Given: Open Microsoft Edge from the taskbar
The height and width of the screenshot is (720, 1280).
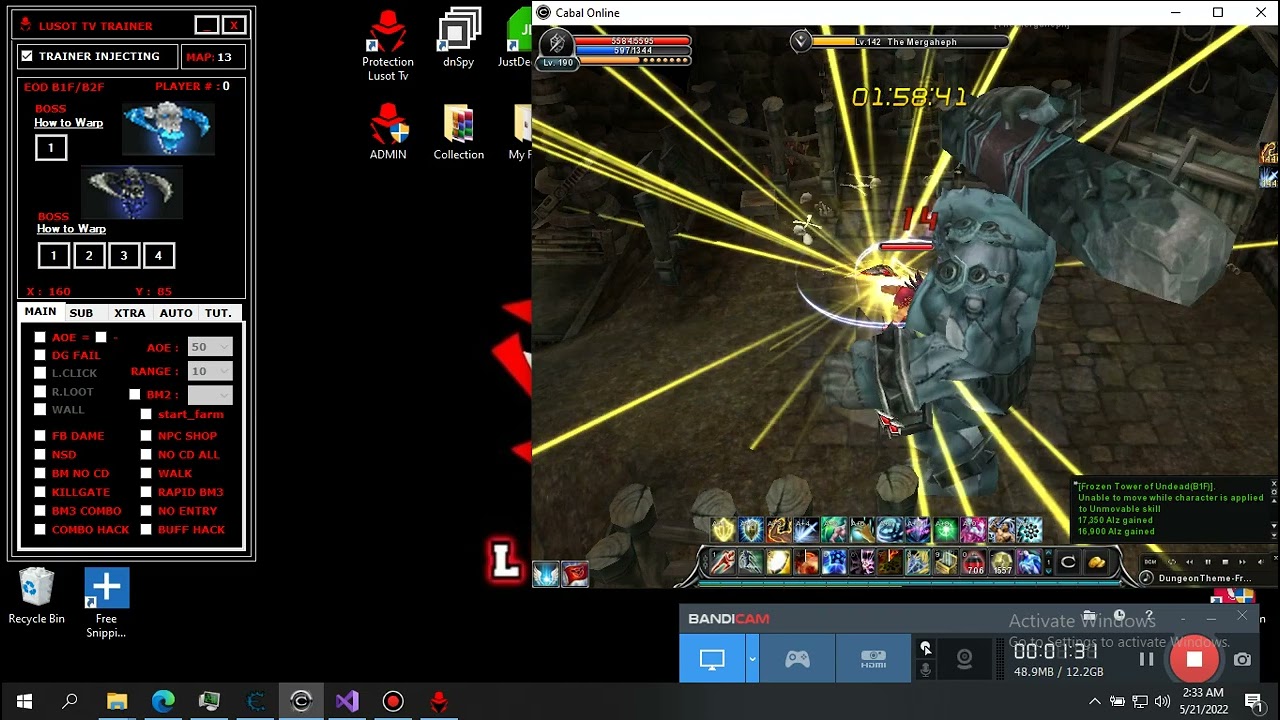Looking at the screenshot, I should [x=163, y=701].
